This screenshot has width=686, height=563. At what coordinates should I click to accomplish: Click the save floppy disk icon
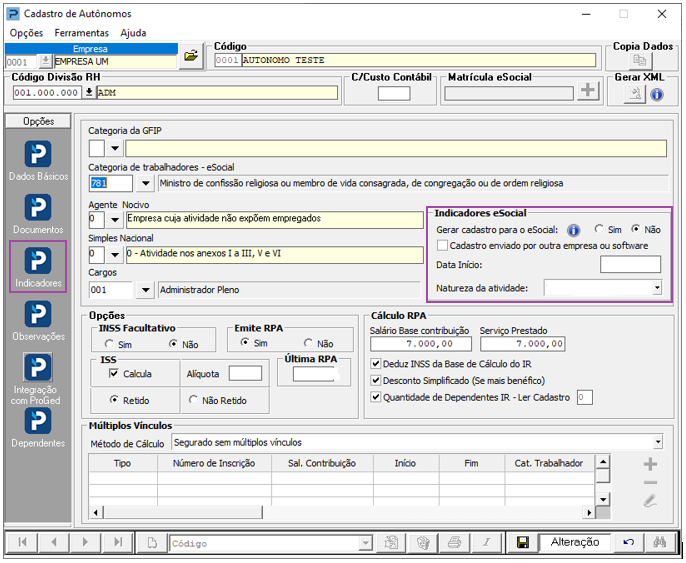coord(522,542)
